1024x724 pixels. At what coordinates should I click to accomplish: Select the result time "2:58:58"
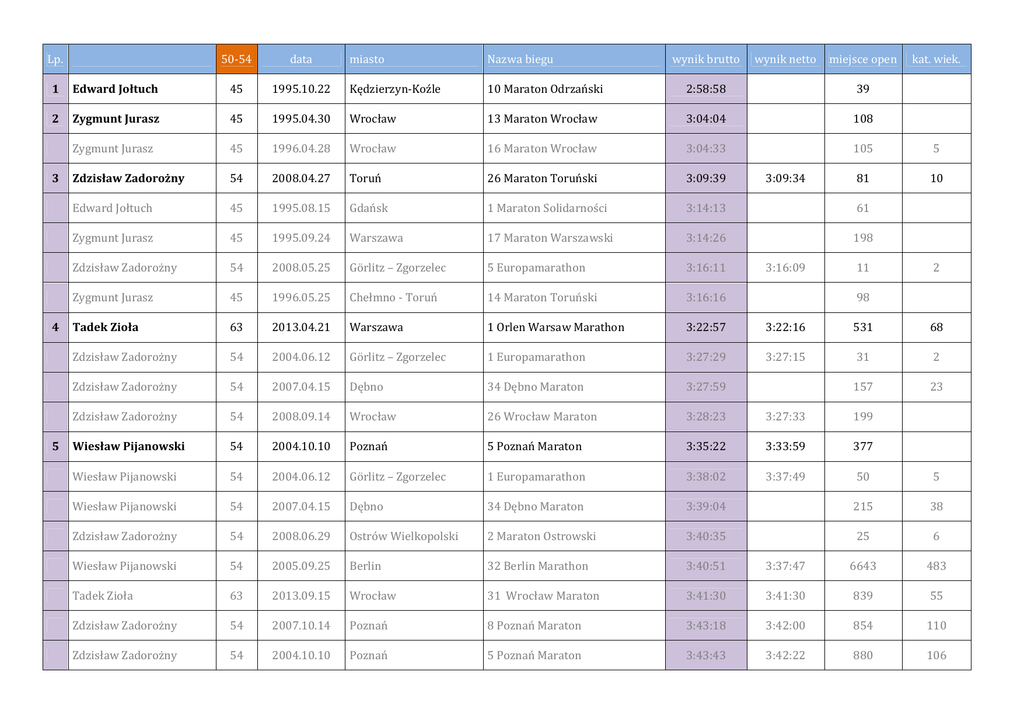(x=706, y=89)
